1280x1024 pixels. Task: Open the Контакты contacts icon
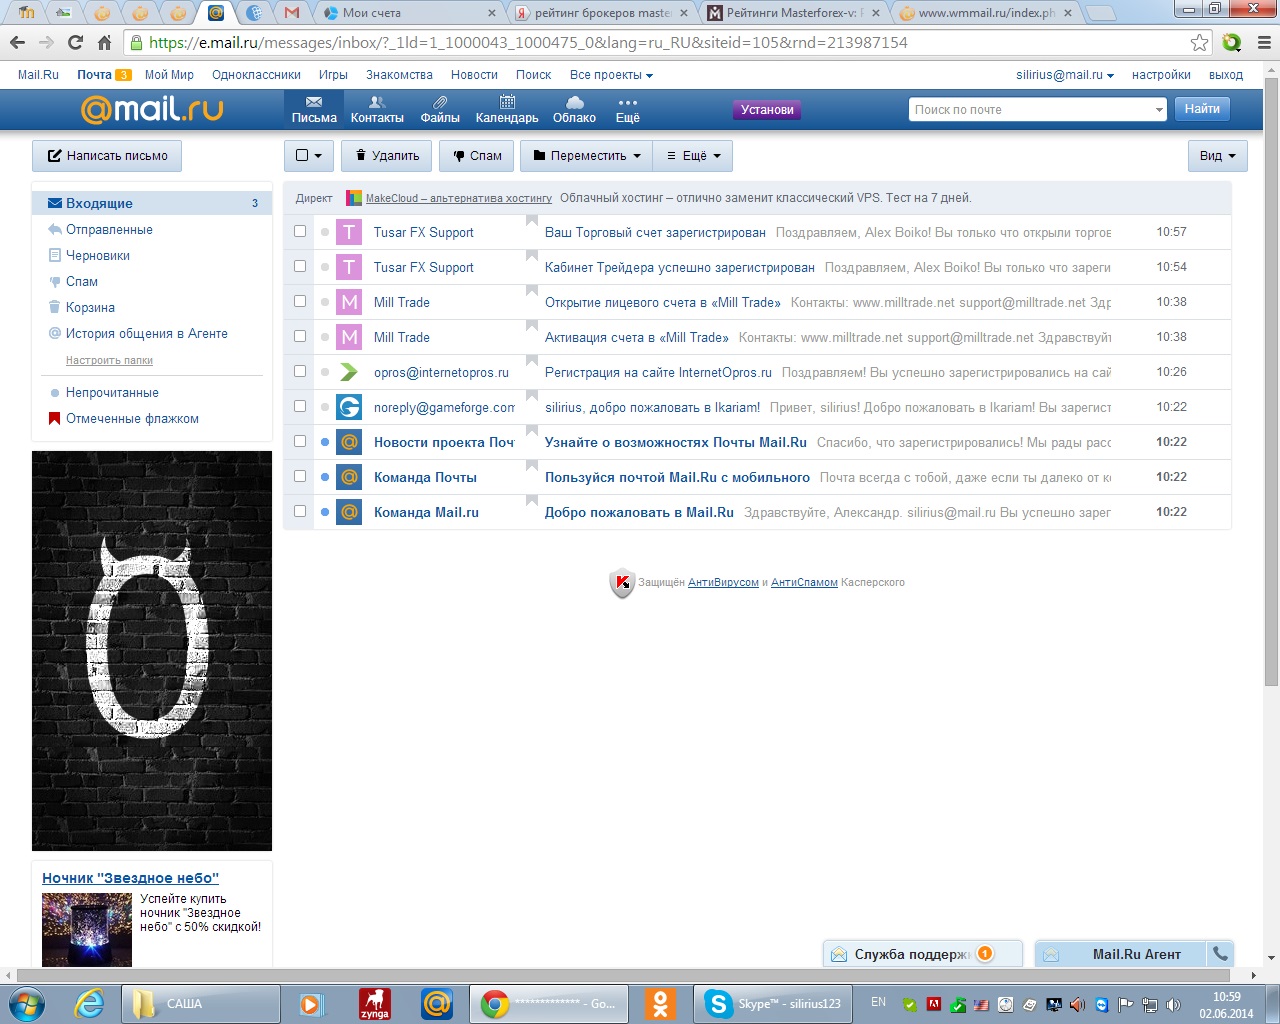coord(377,102)
